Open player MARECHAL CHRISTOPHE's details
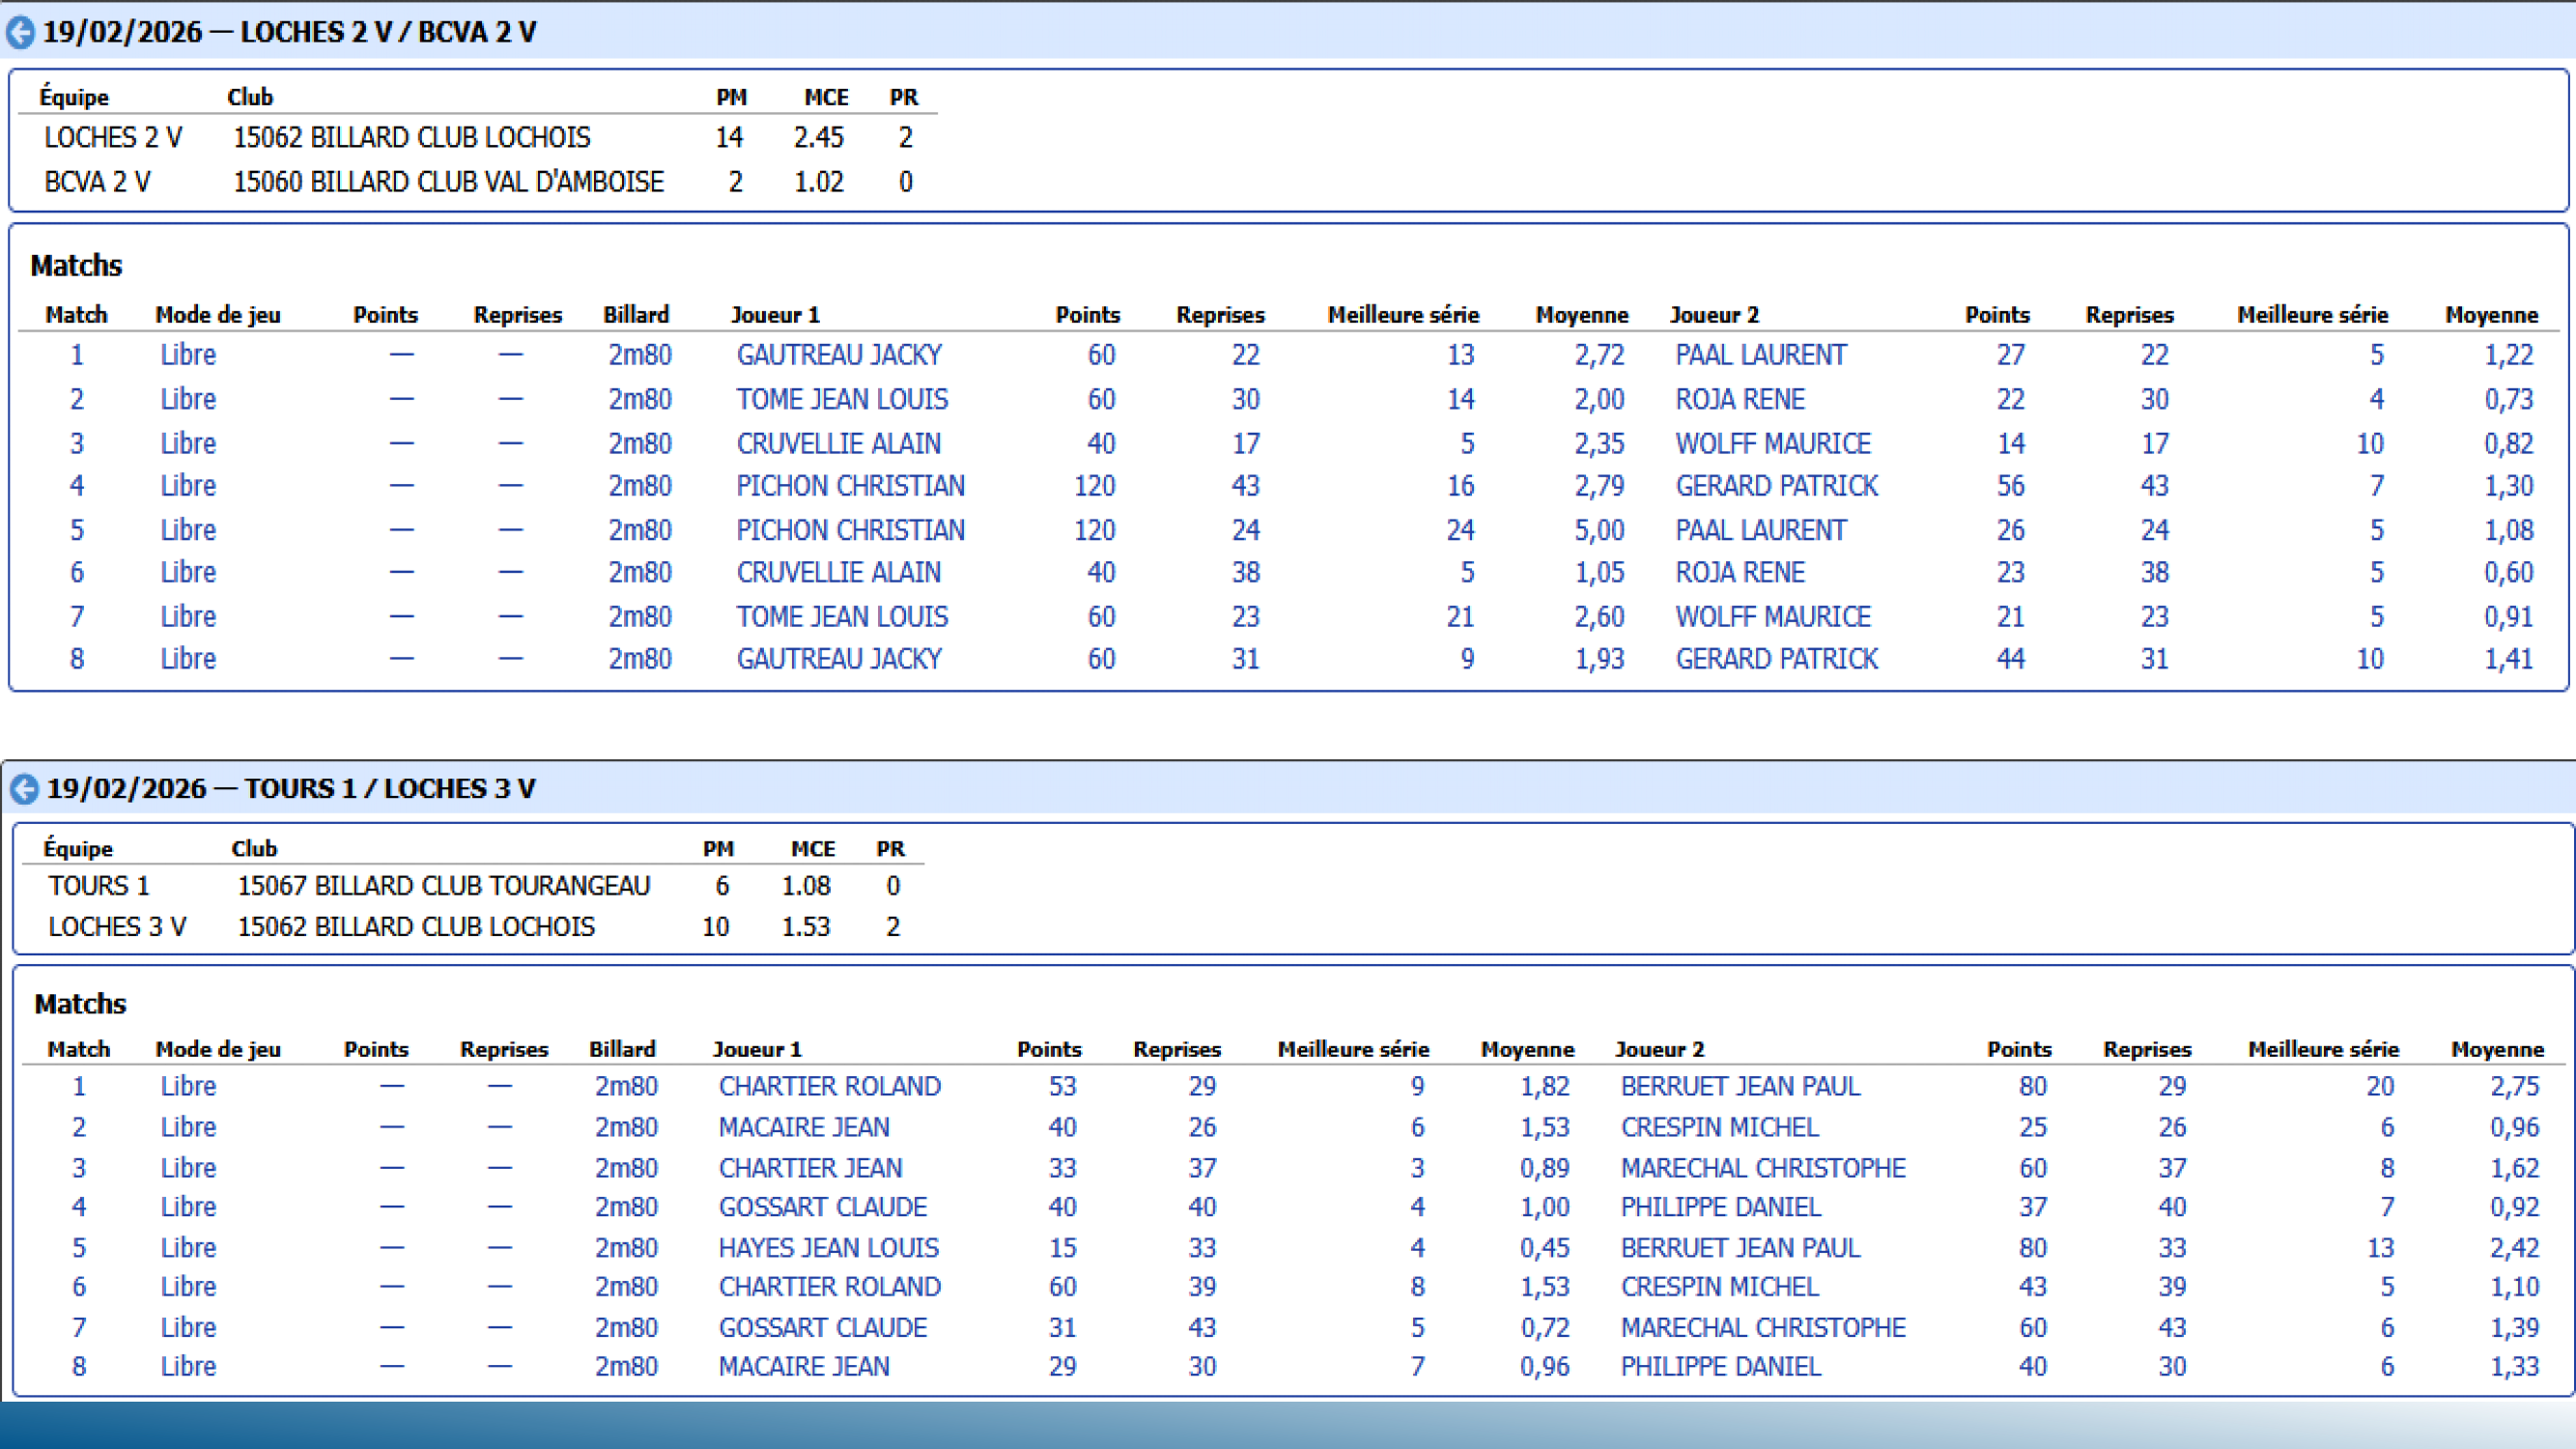 point(1763,1167)
